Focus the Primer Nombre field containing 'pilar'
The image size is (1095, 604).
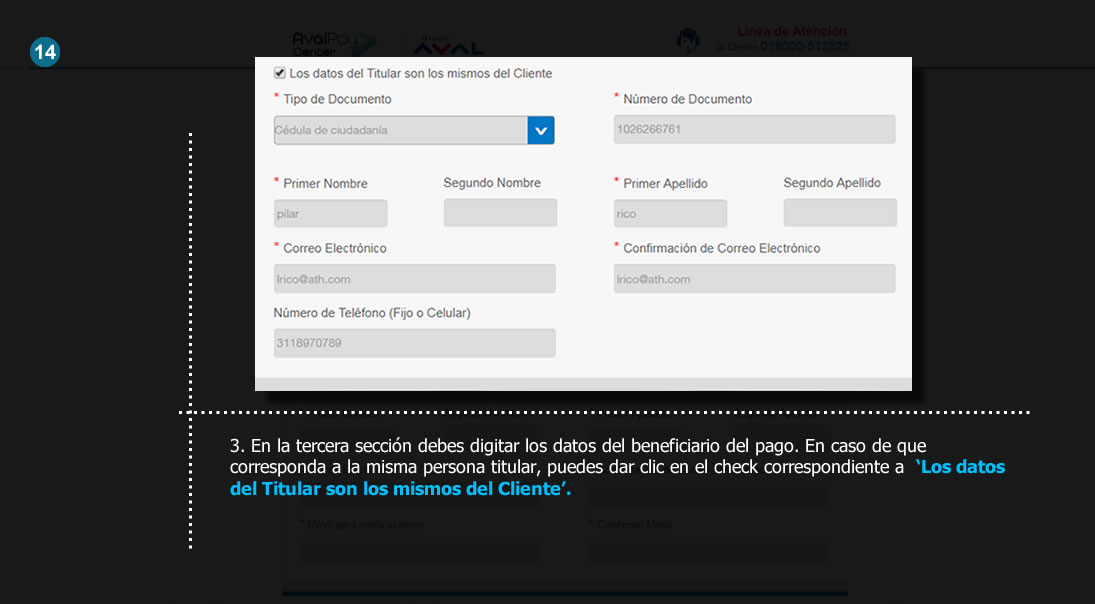coord(330,213)
